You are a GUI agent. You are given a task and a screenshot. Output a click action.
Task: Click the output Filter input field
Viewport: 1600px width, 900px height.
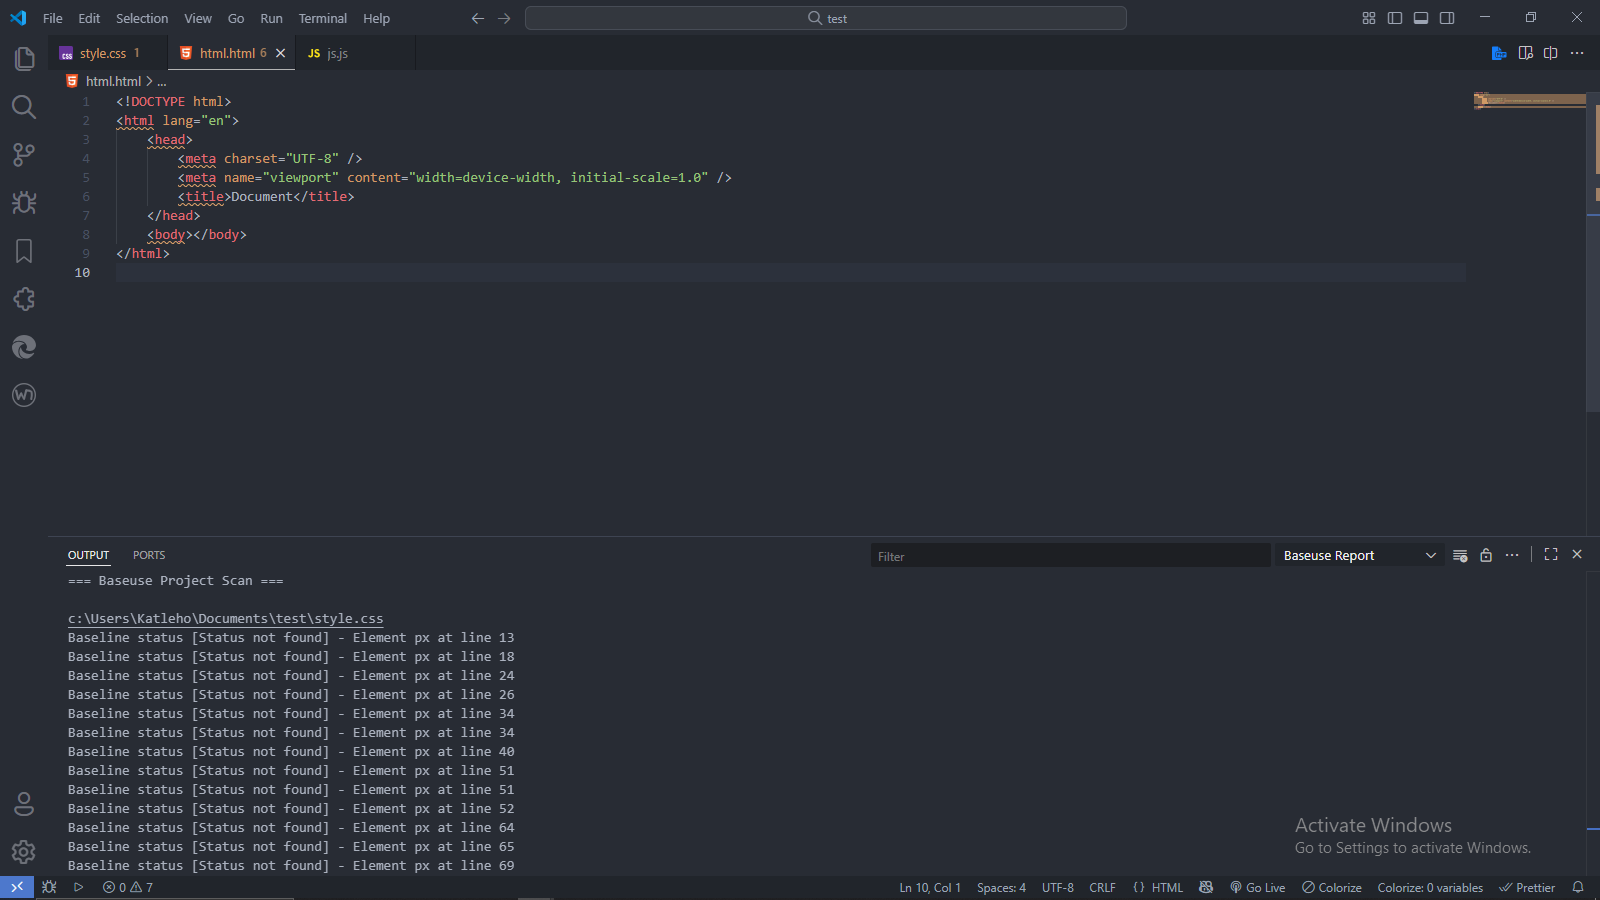point(1070,556)
